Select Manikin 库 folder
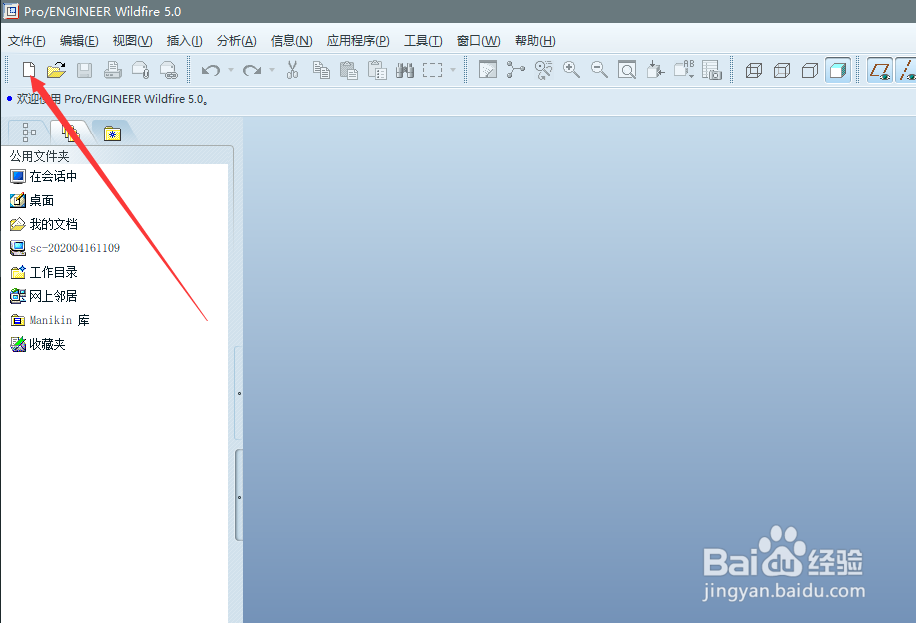Image resolution: width=916 pixels, height=623 pixels. pyautogui.click(x=50, y=320)
